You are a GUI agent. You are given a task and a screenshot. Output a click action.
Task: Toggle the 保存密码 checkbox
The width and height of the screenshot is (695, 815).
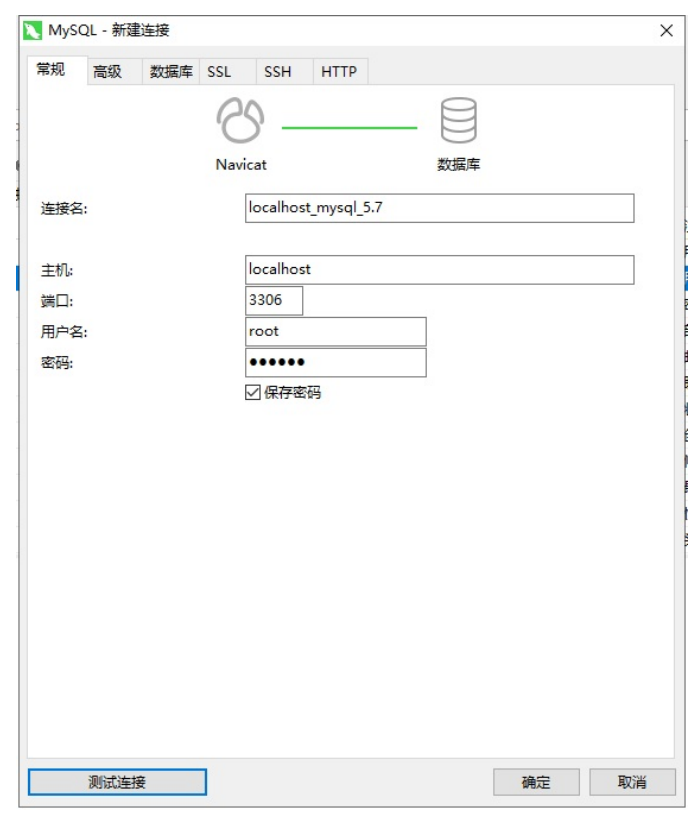[x=253, y=392]
